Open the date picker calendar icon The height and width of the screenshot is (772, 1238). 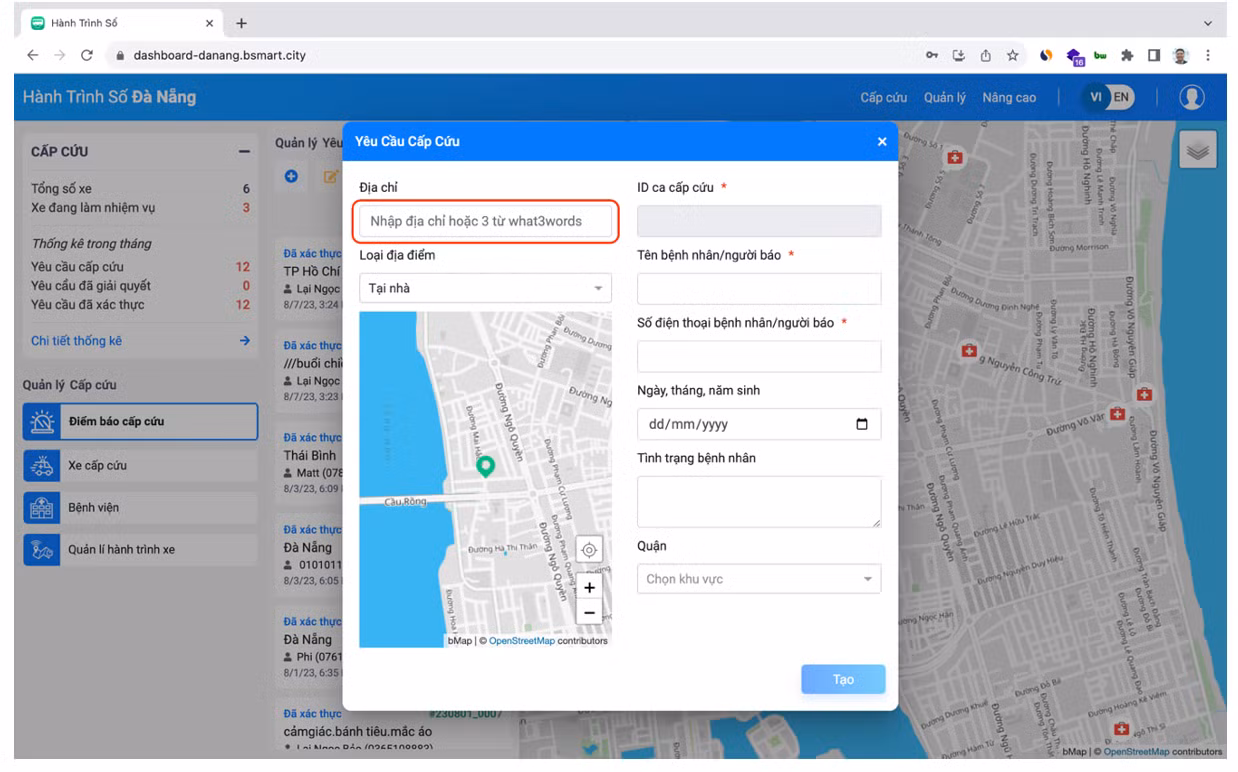coord(862,424)
